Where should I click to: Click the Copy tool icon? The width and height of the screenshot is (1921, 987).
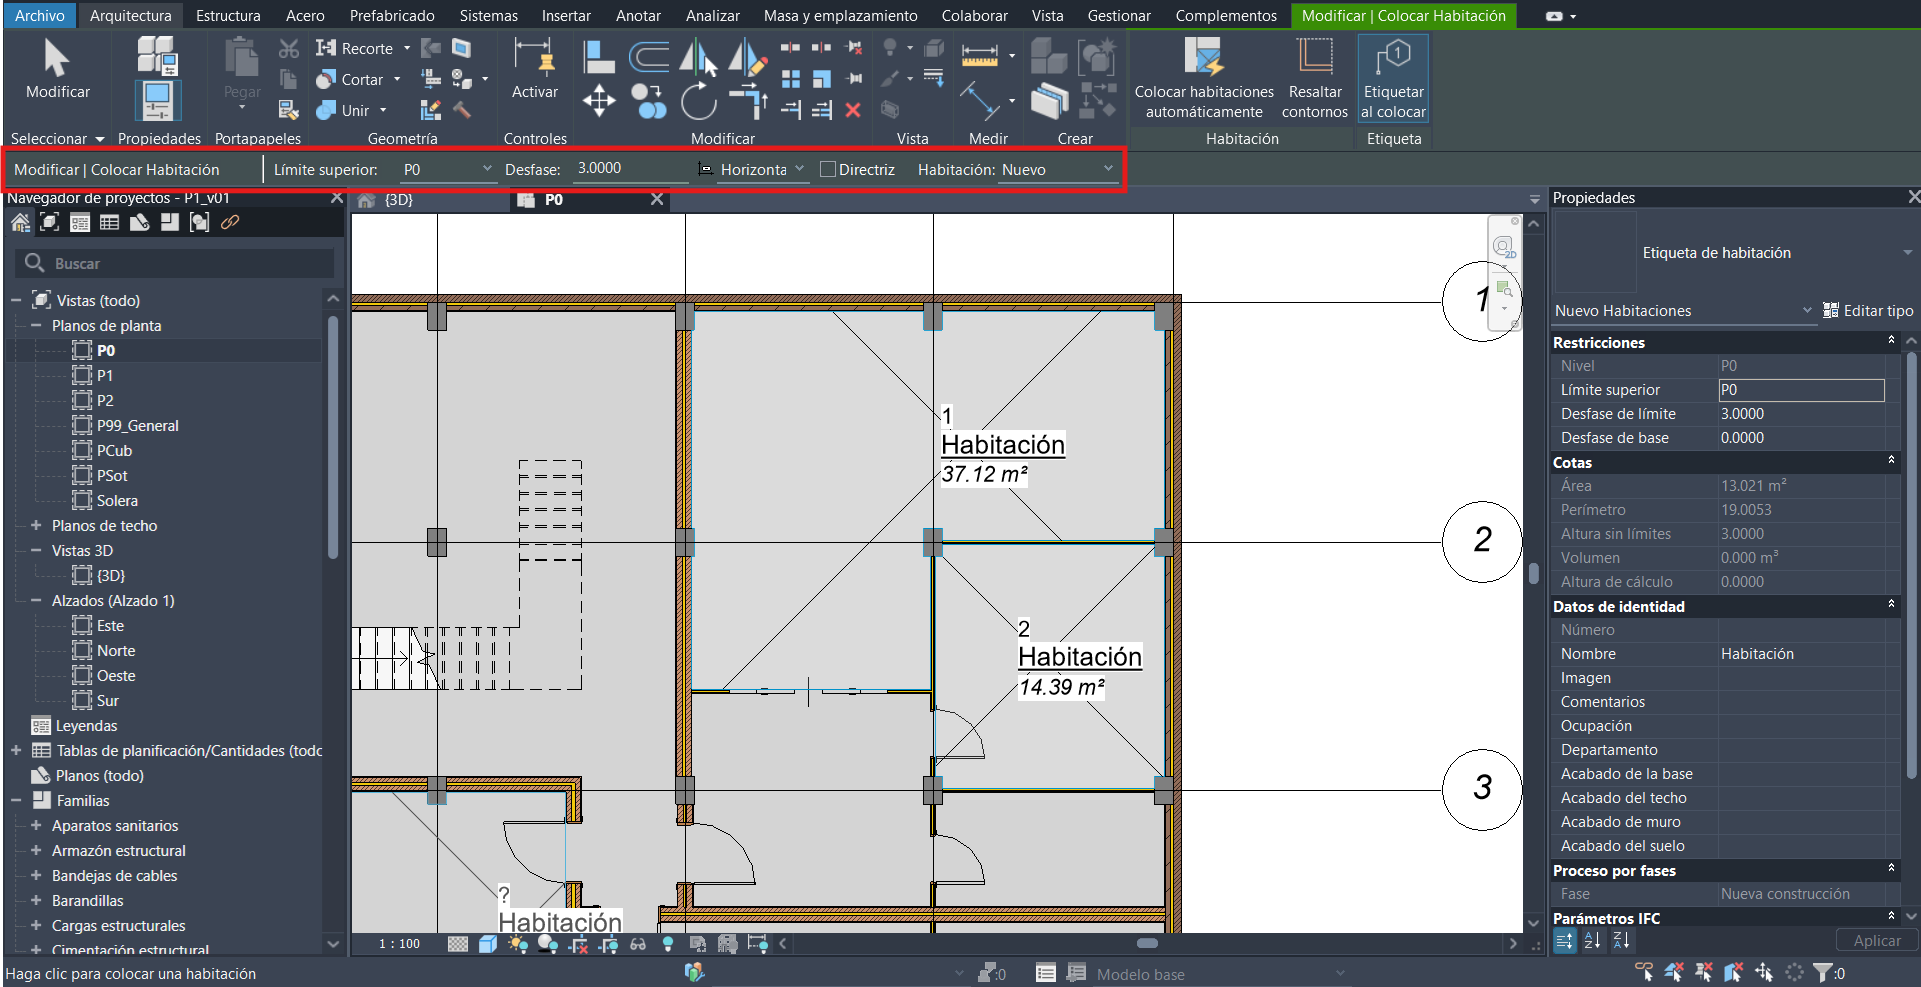point(648,101)
